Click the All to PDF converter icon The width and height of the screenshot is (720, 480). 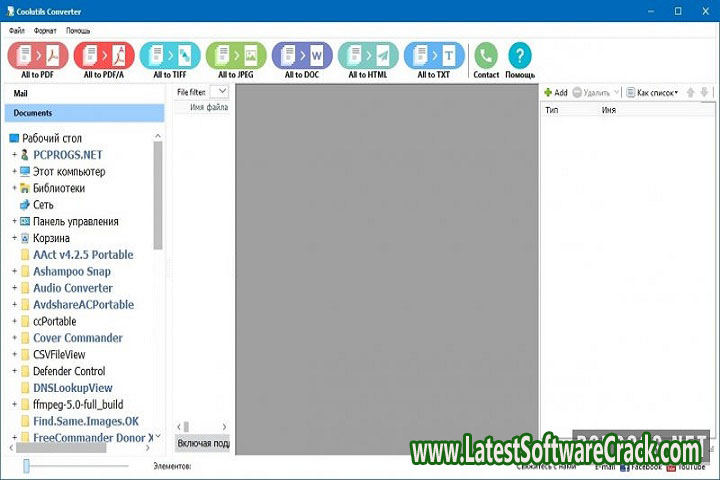coord(38,56)
